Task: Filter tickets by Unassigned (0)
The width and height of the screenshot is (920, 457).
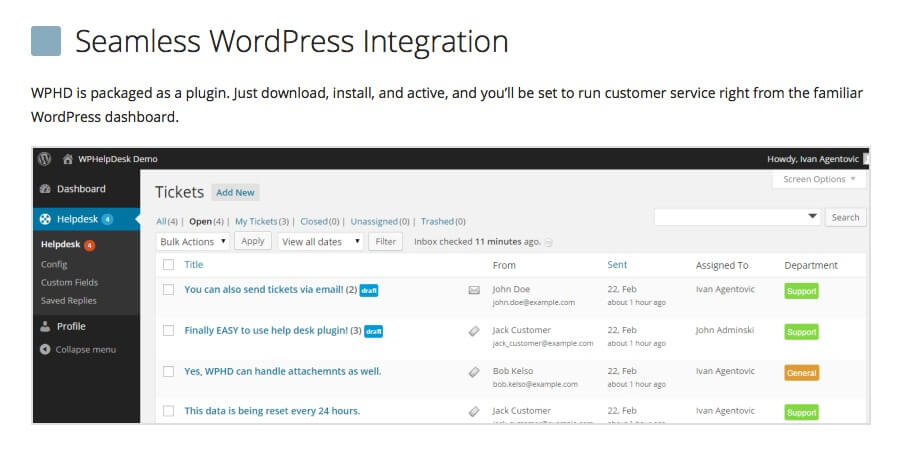Action: tap(380, 222)
